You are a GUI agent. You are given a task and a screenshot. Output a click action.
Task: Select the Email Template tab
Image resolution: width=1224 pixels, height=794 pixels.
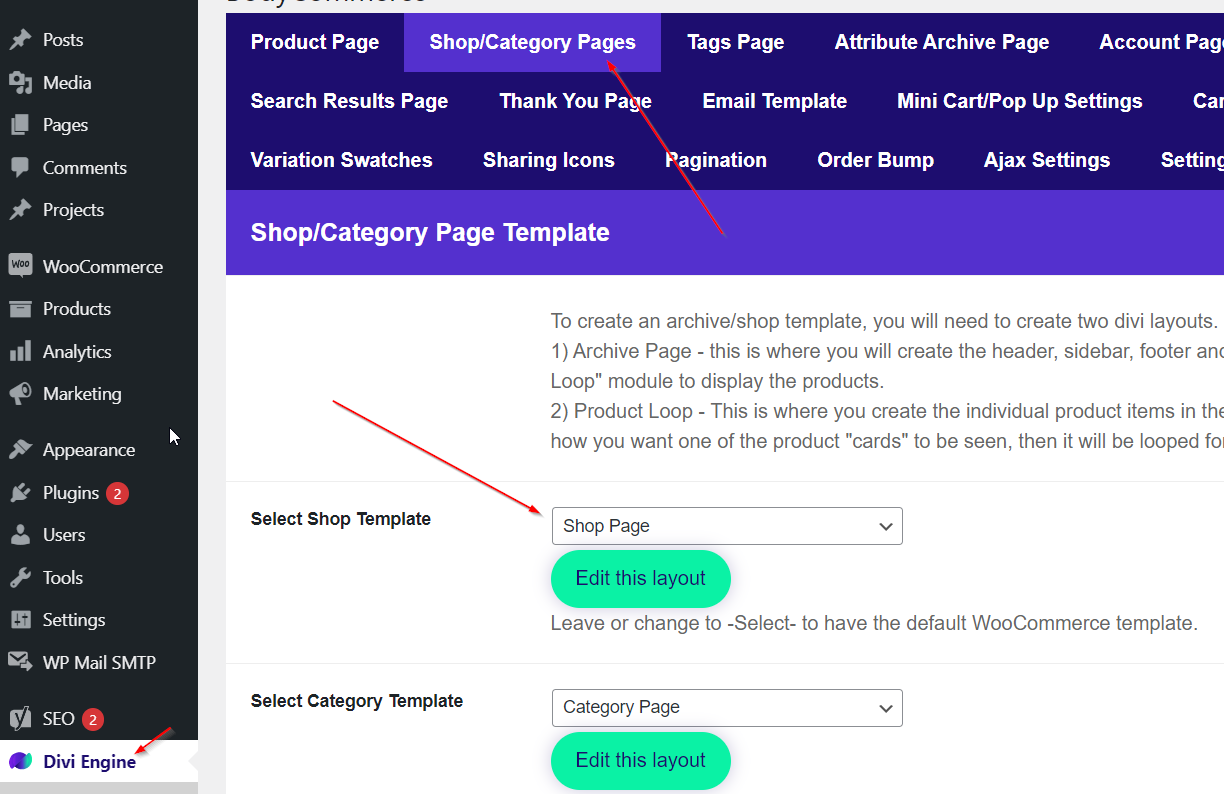click(x=774, y=101)
